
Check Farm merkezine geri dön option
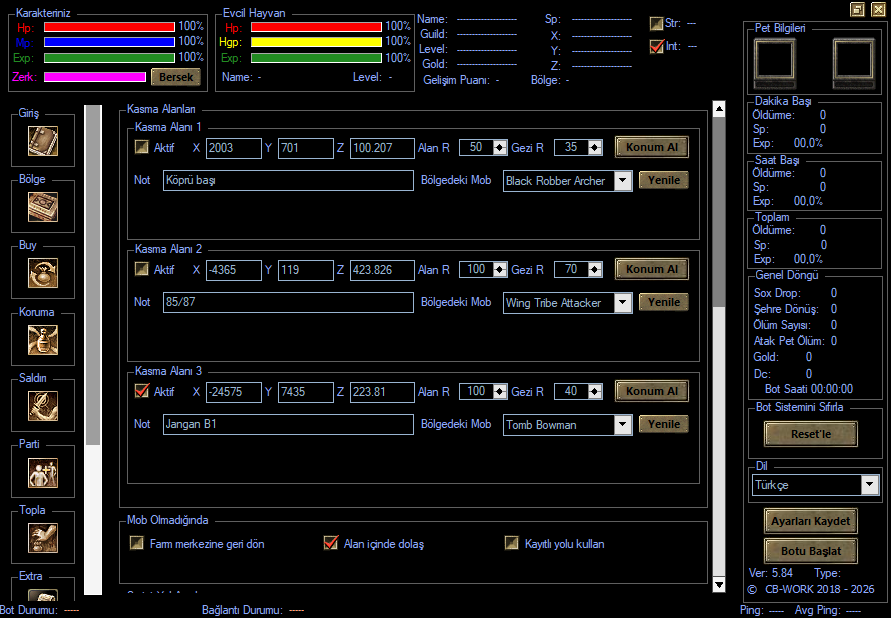tap(136, 543)
